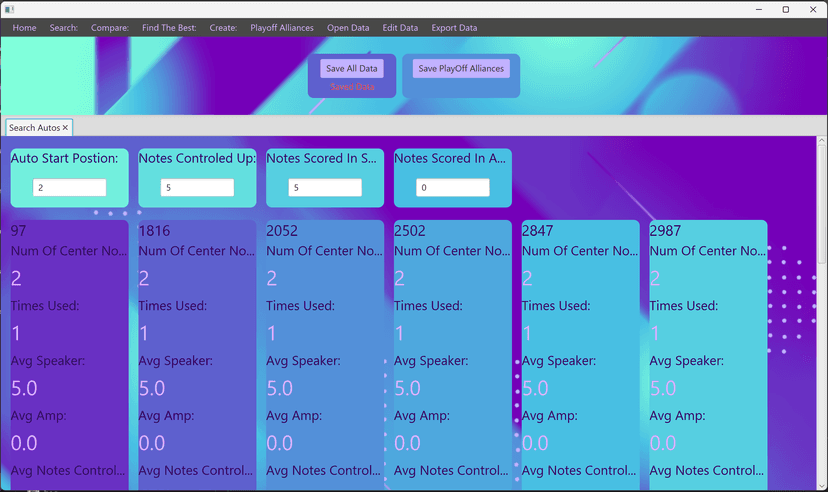
Task: Open the Search menu
Action: coord(63,28)
